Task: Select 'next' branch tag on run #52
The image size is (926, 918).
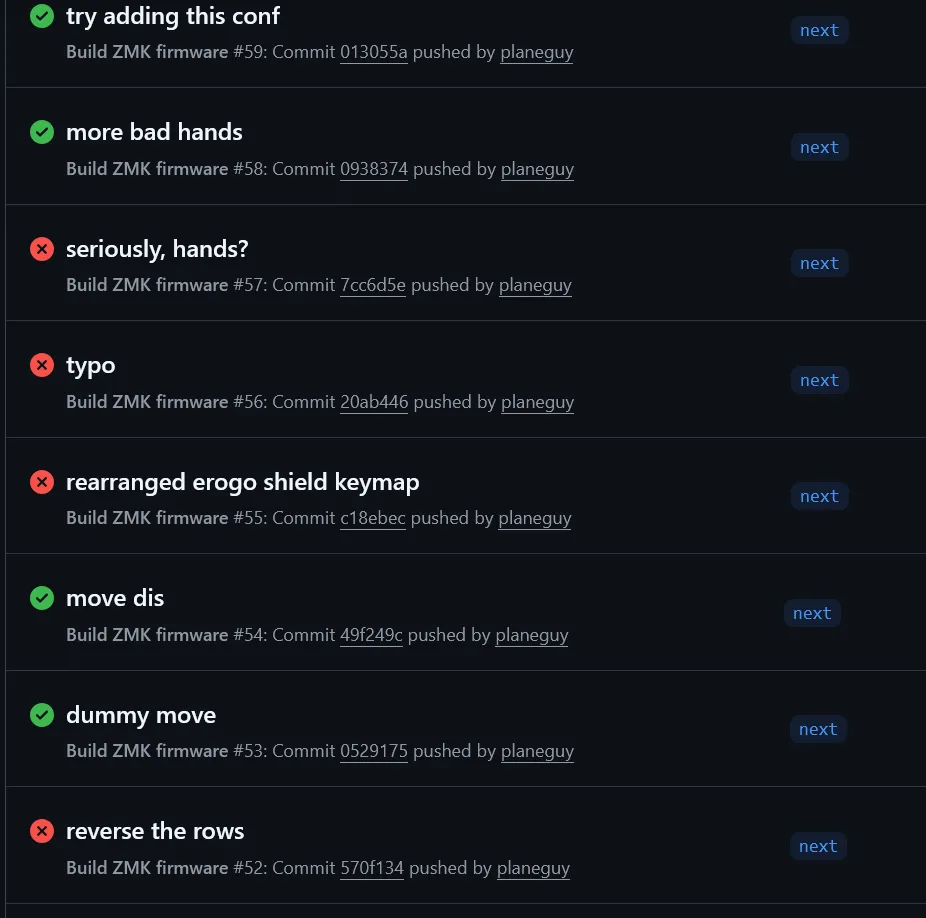Action: click(x=818, y=846)
